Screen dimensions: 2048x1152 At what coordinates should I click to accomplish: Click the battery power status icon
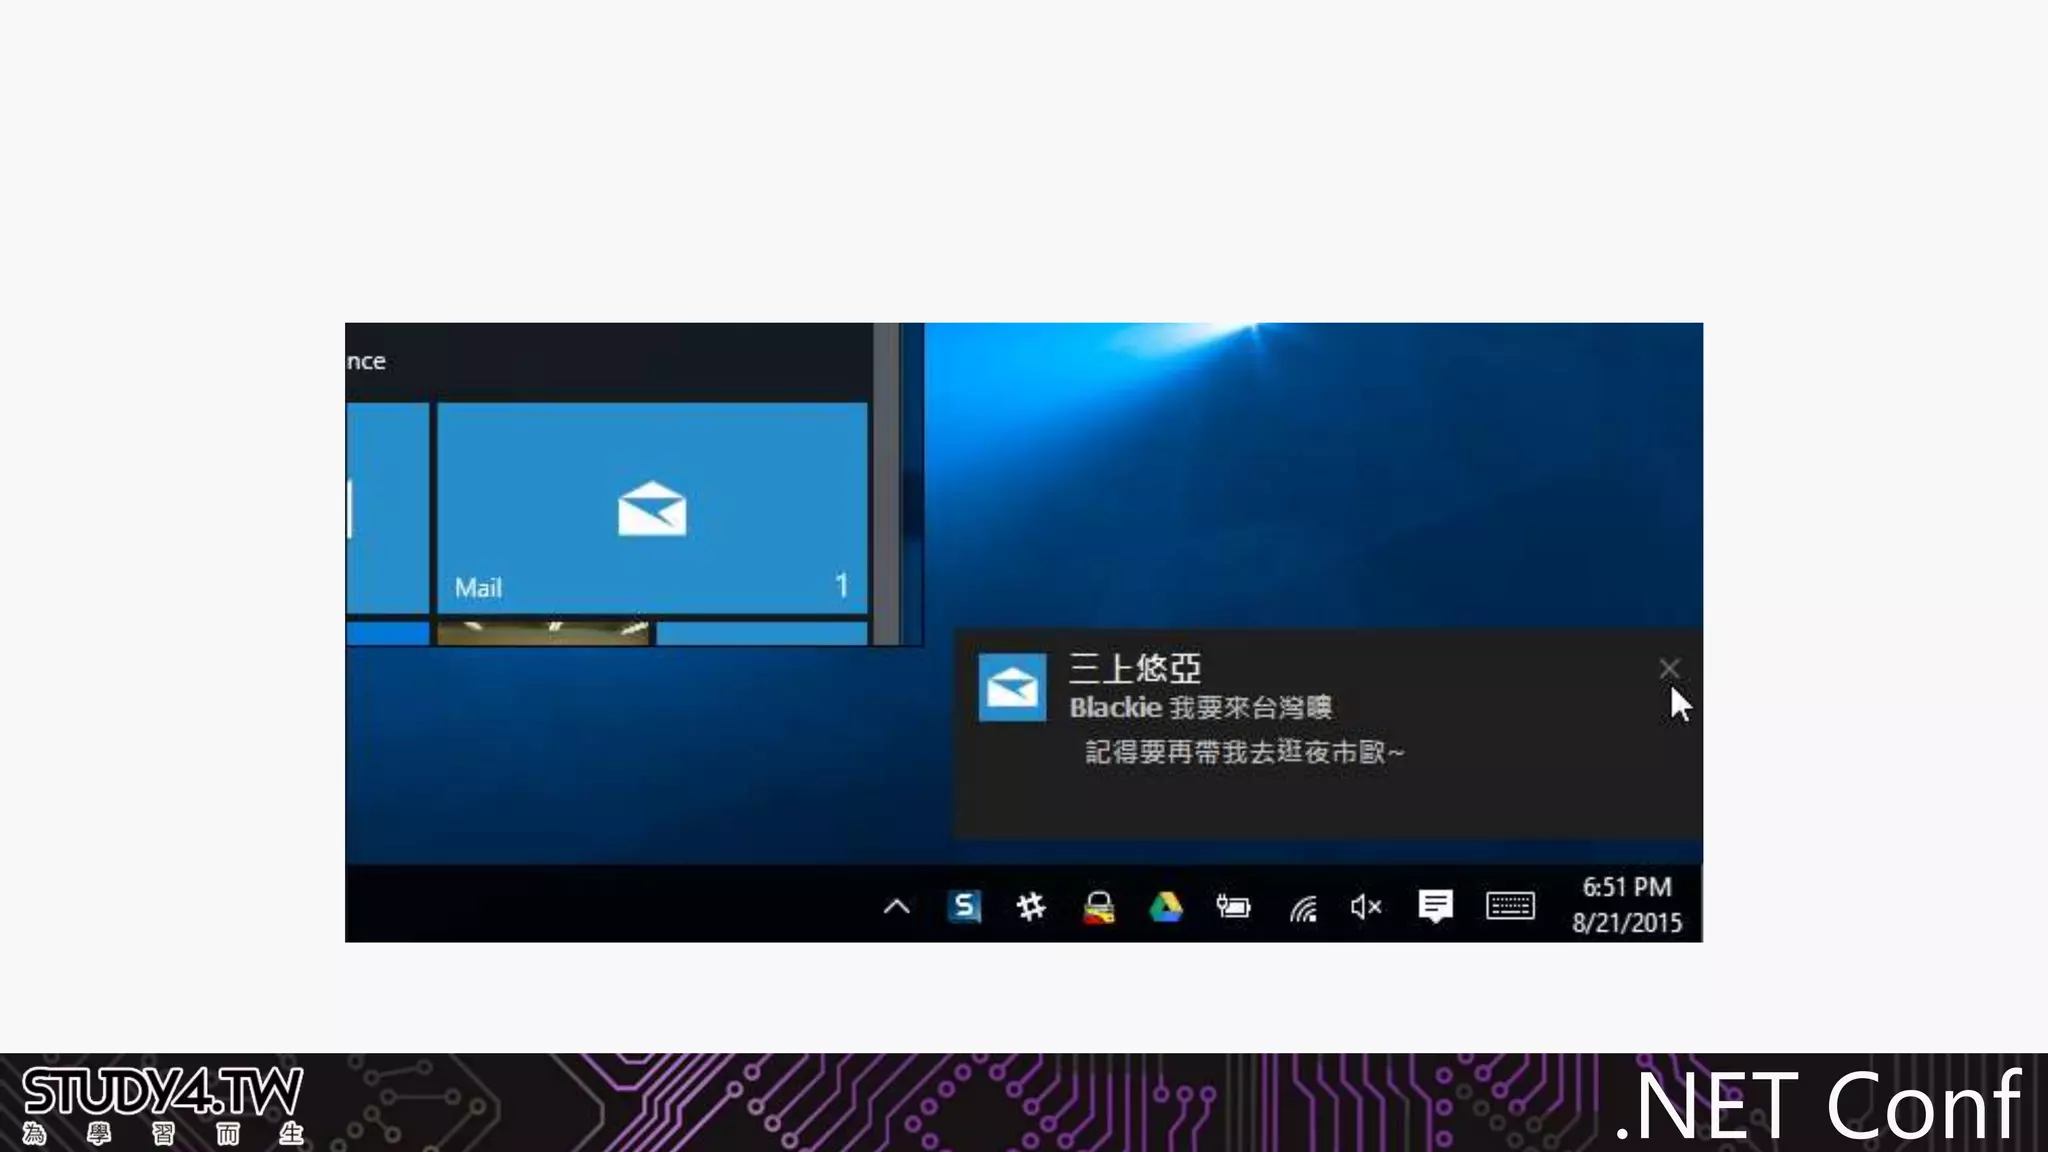1233,907
